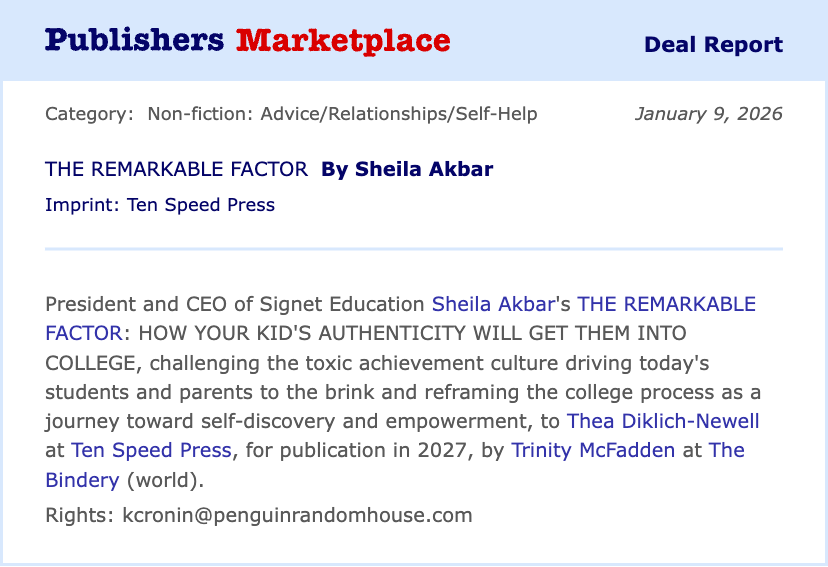Click the Publishers Marketplace logo
Viewport: 828px width, 567px height.
[248, 41]
